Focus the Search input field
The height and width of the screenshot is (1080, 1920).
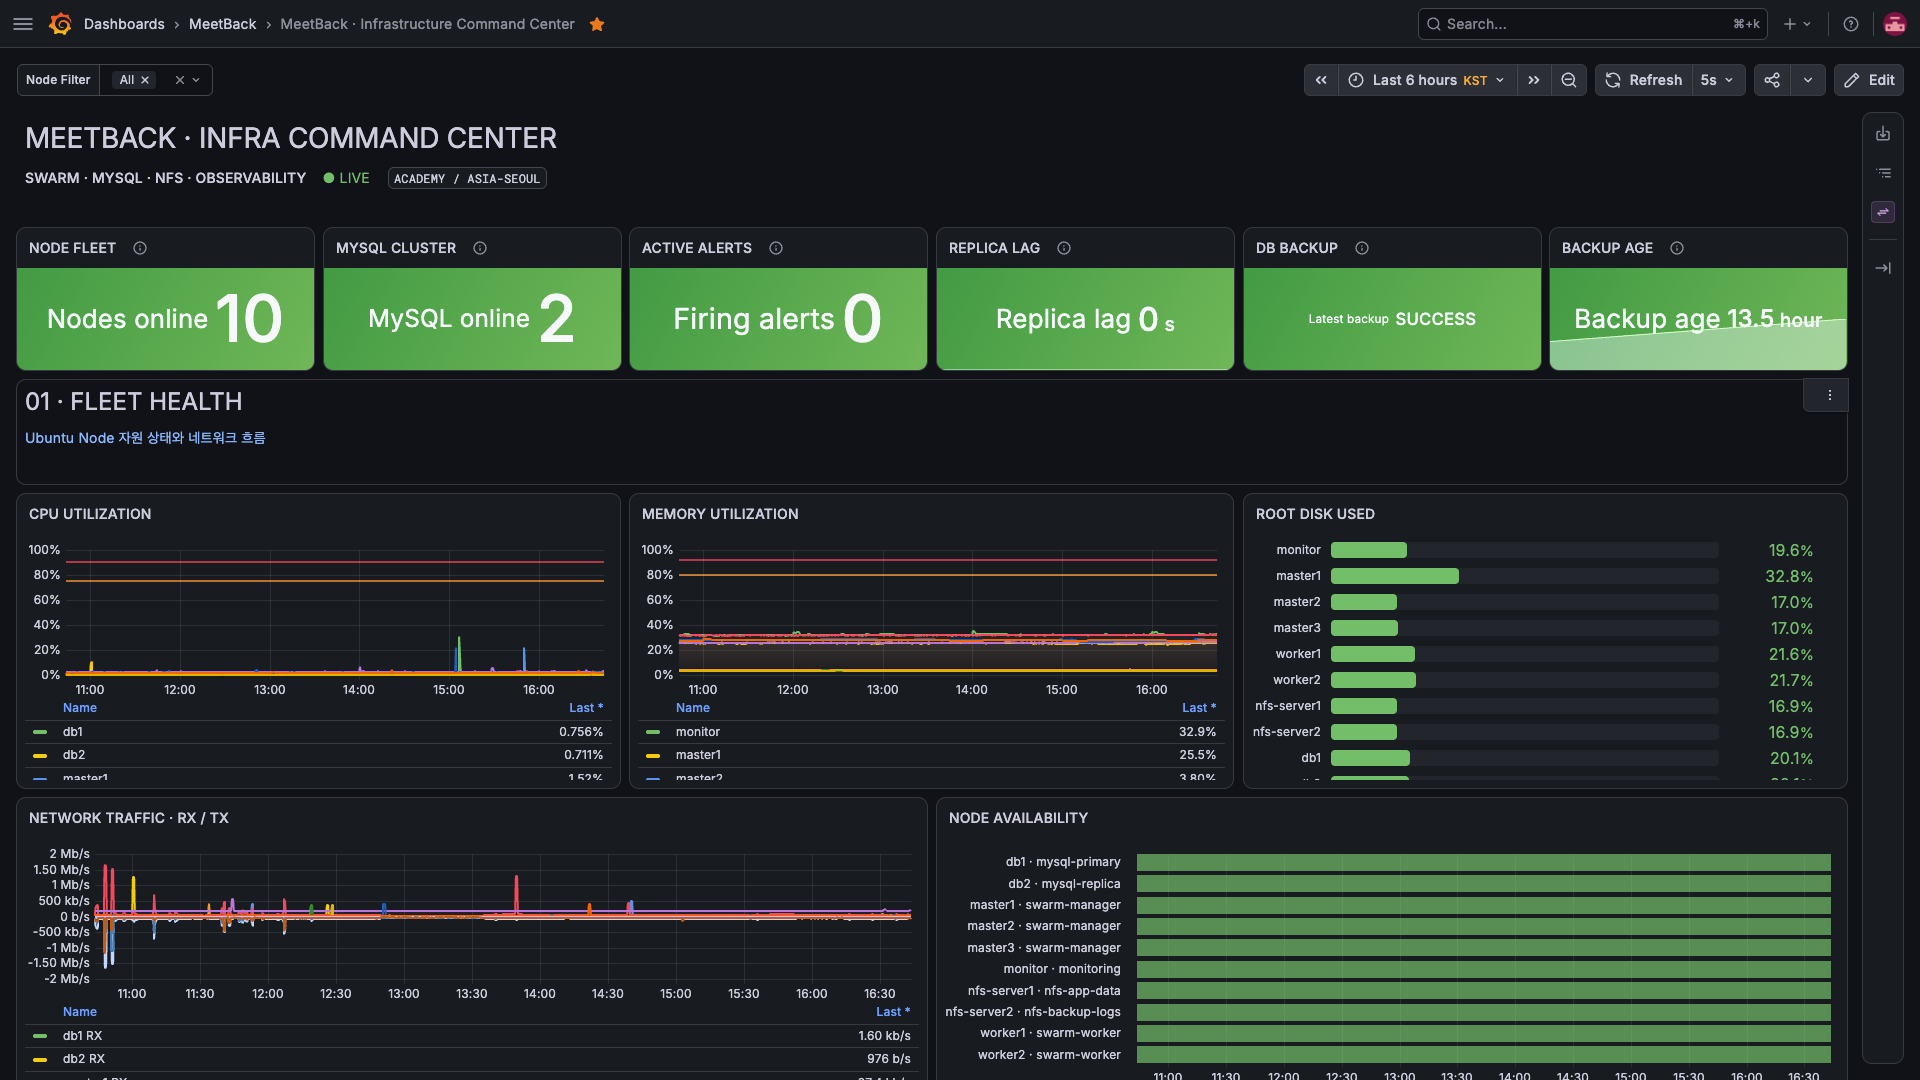coord(1592,24)
